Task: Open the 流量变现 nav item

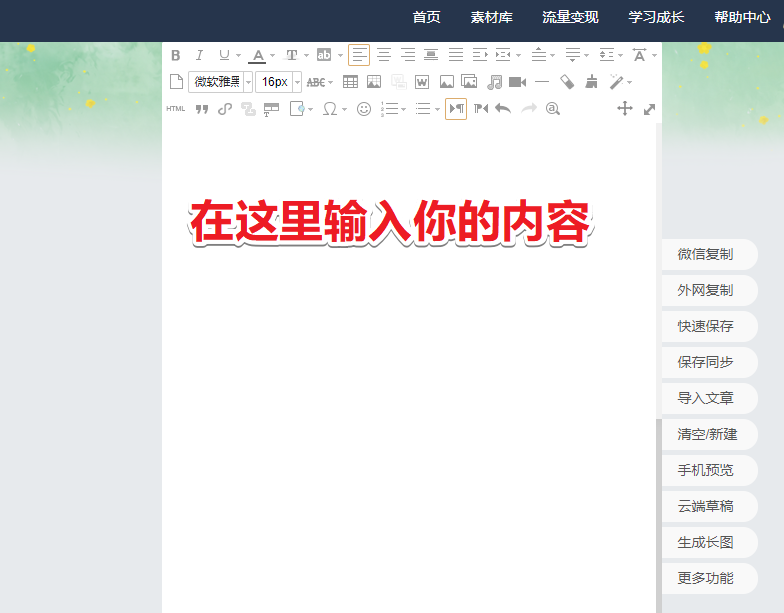Action: coord(570,17)
